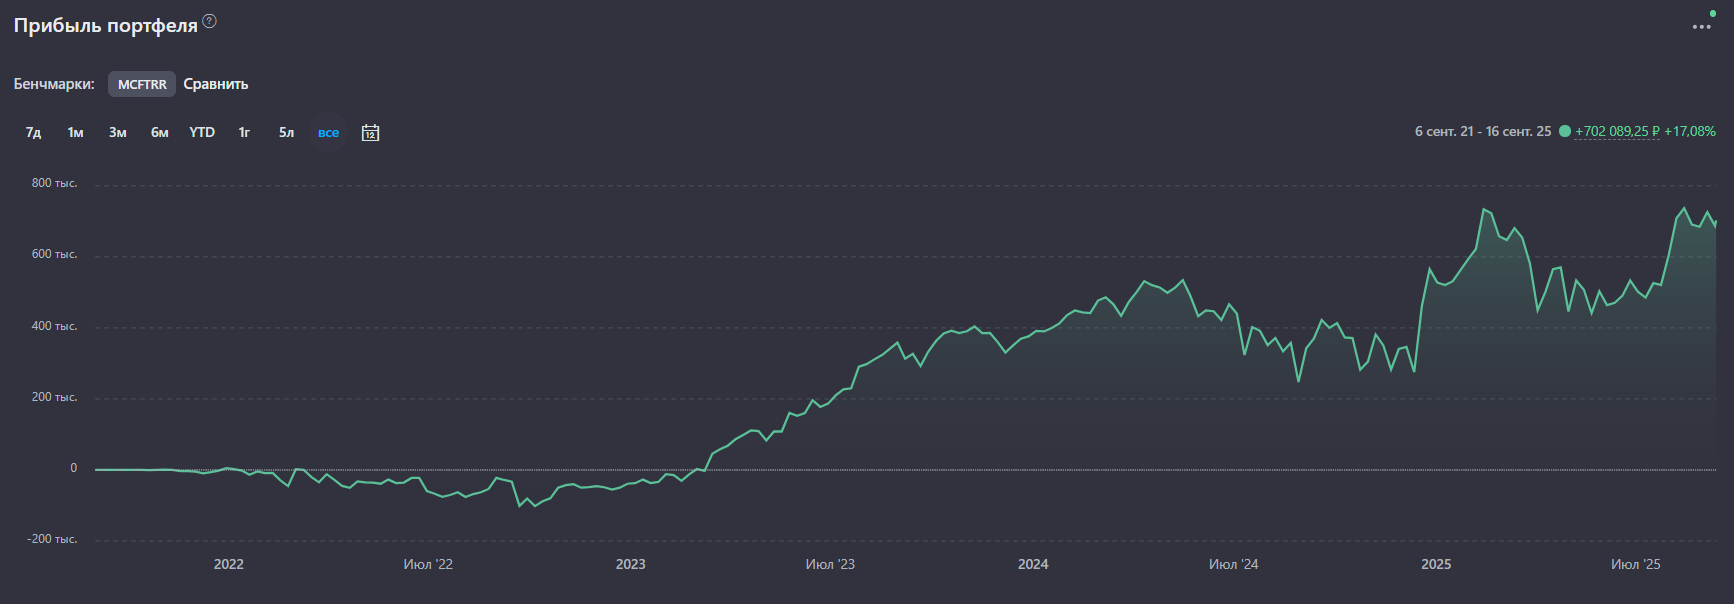Select the 6м time range

(160, 132)
